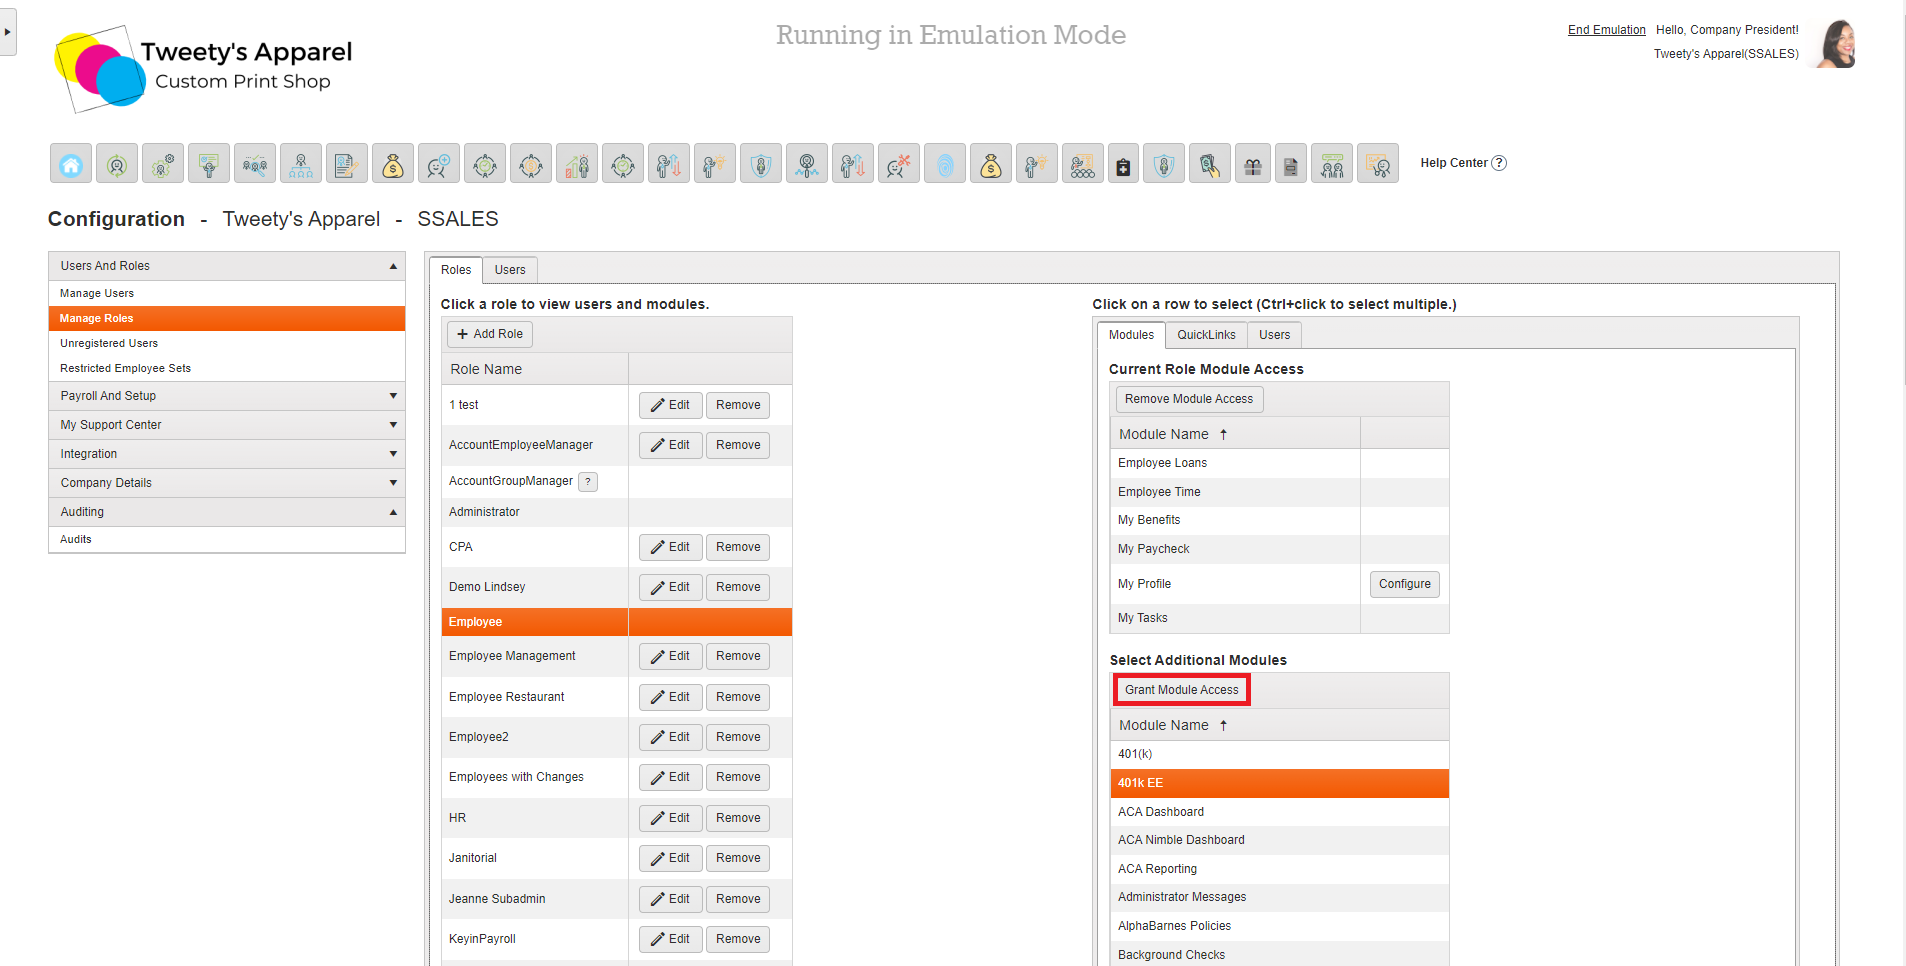Click the smiley face with plus icon
Screen dimensions: 1906x966
click(439, 164)
